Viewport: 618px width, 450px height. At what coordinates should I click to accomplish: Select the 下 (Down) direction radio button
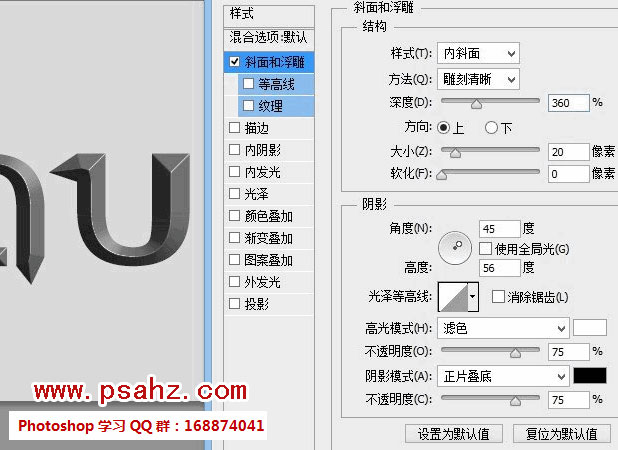point(491,127)
